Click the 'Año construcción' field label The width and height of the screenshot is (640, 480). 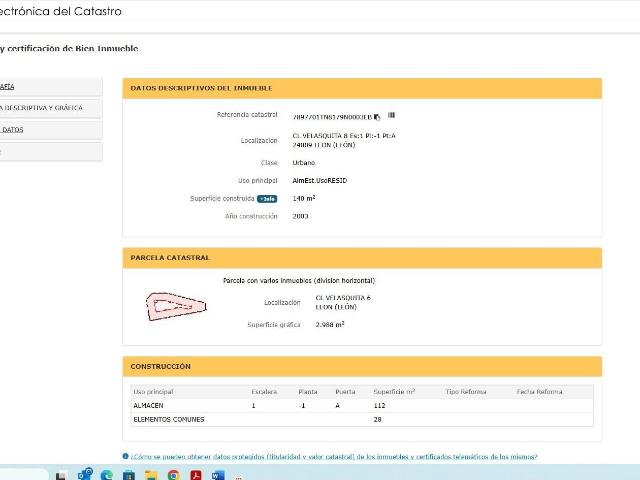(x=251, y=216)
